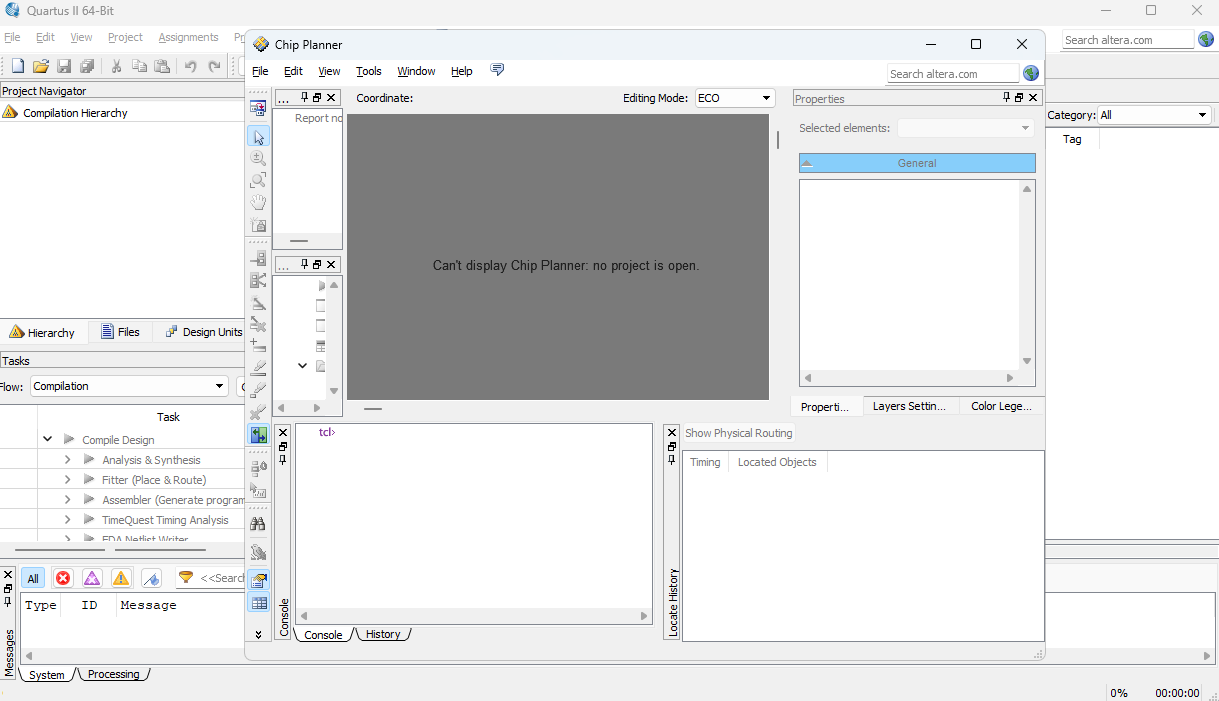
Task: Click the Redo arrow icon
Action: (x=214, y=66)
